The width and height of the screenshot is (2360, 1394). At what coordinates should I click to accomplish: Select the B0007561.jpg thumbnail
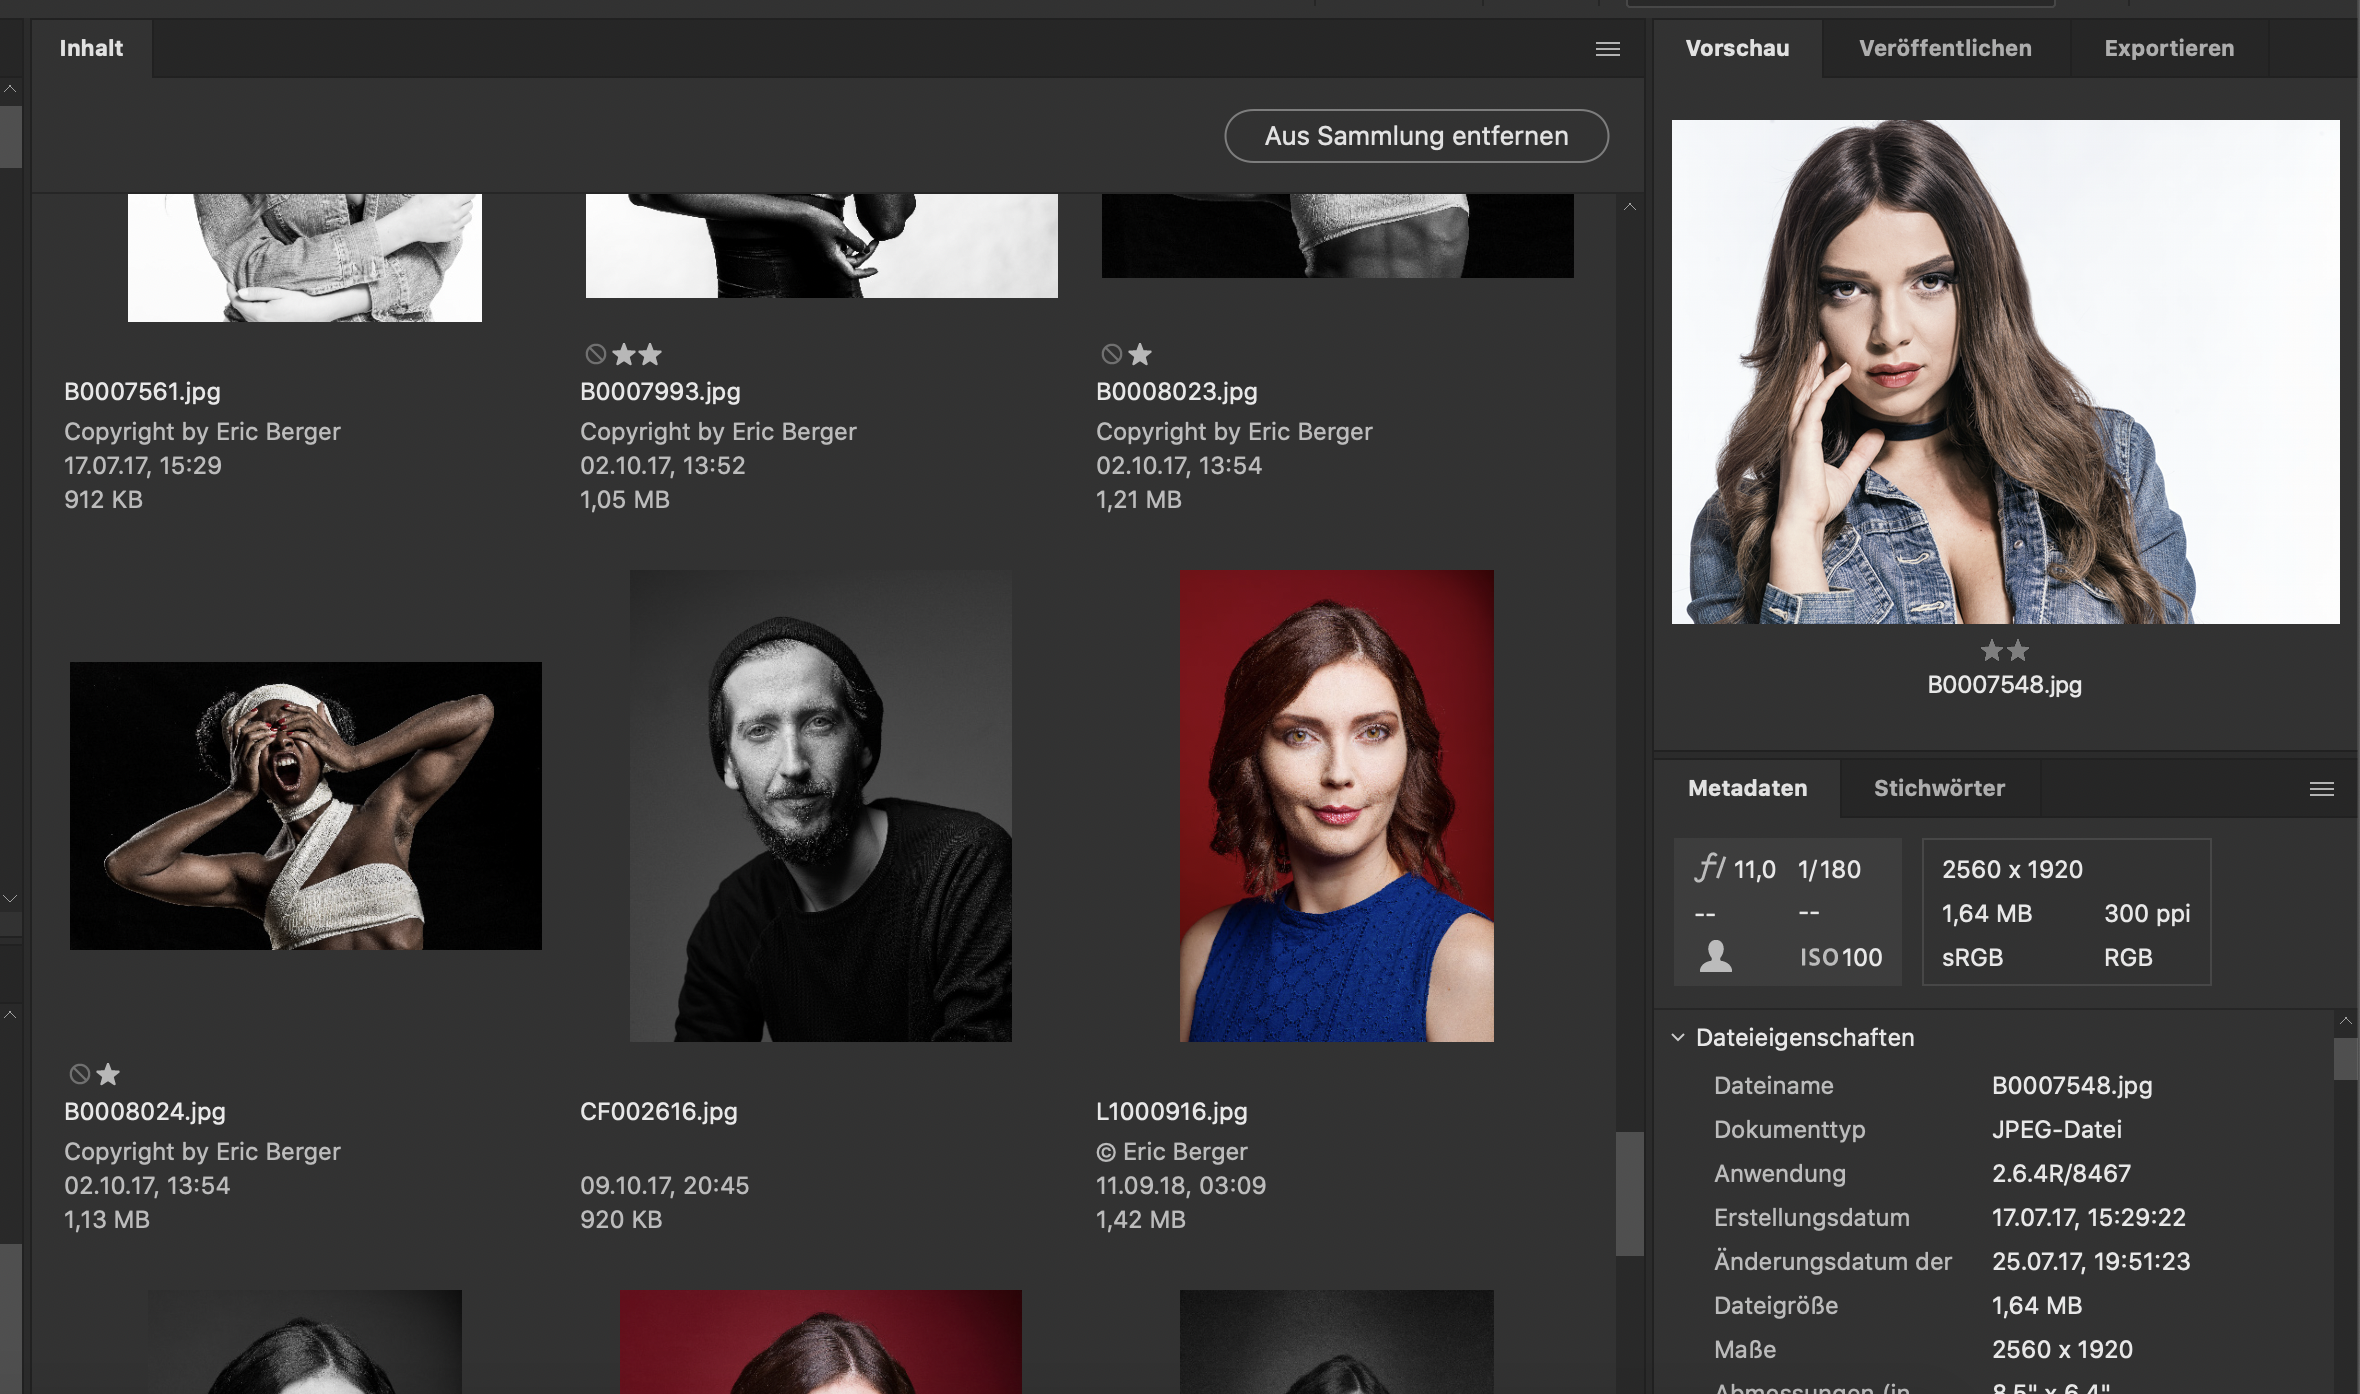[305, 258]
